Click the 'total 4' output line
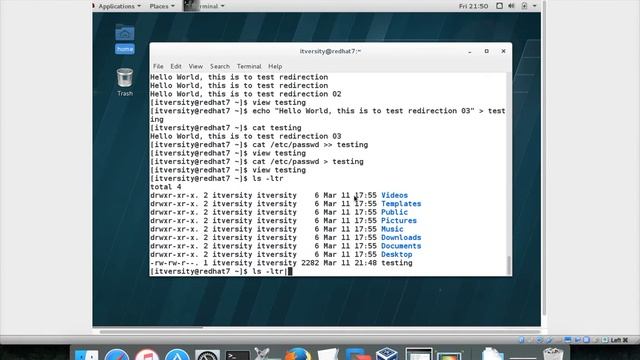This screenshot has width=640, height=360. click(x=166, y=187)
